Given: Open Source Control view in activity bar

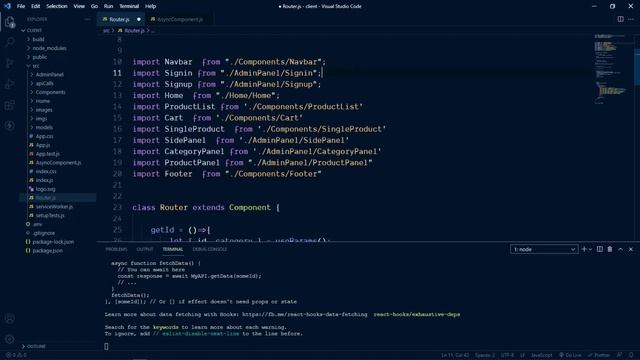Looking at the screenshot, I should click(x=9, y=63).
